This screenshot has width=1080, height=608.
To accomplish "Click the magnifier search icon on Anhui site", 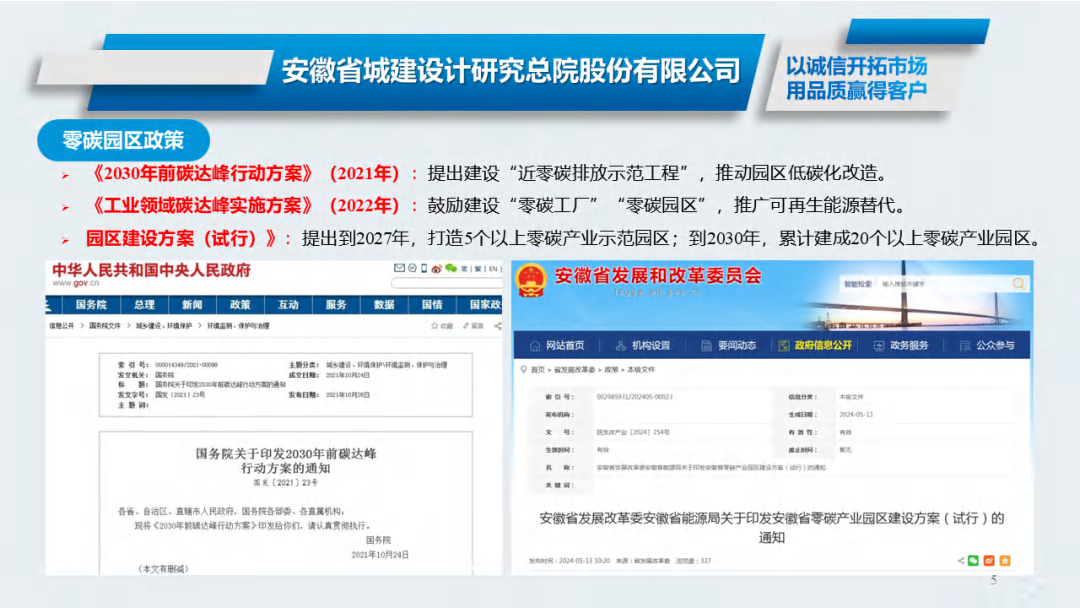I will (1018, 284).
